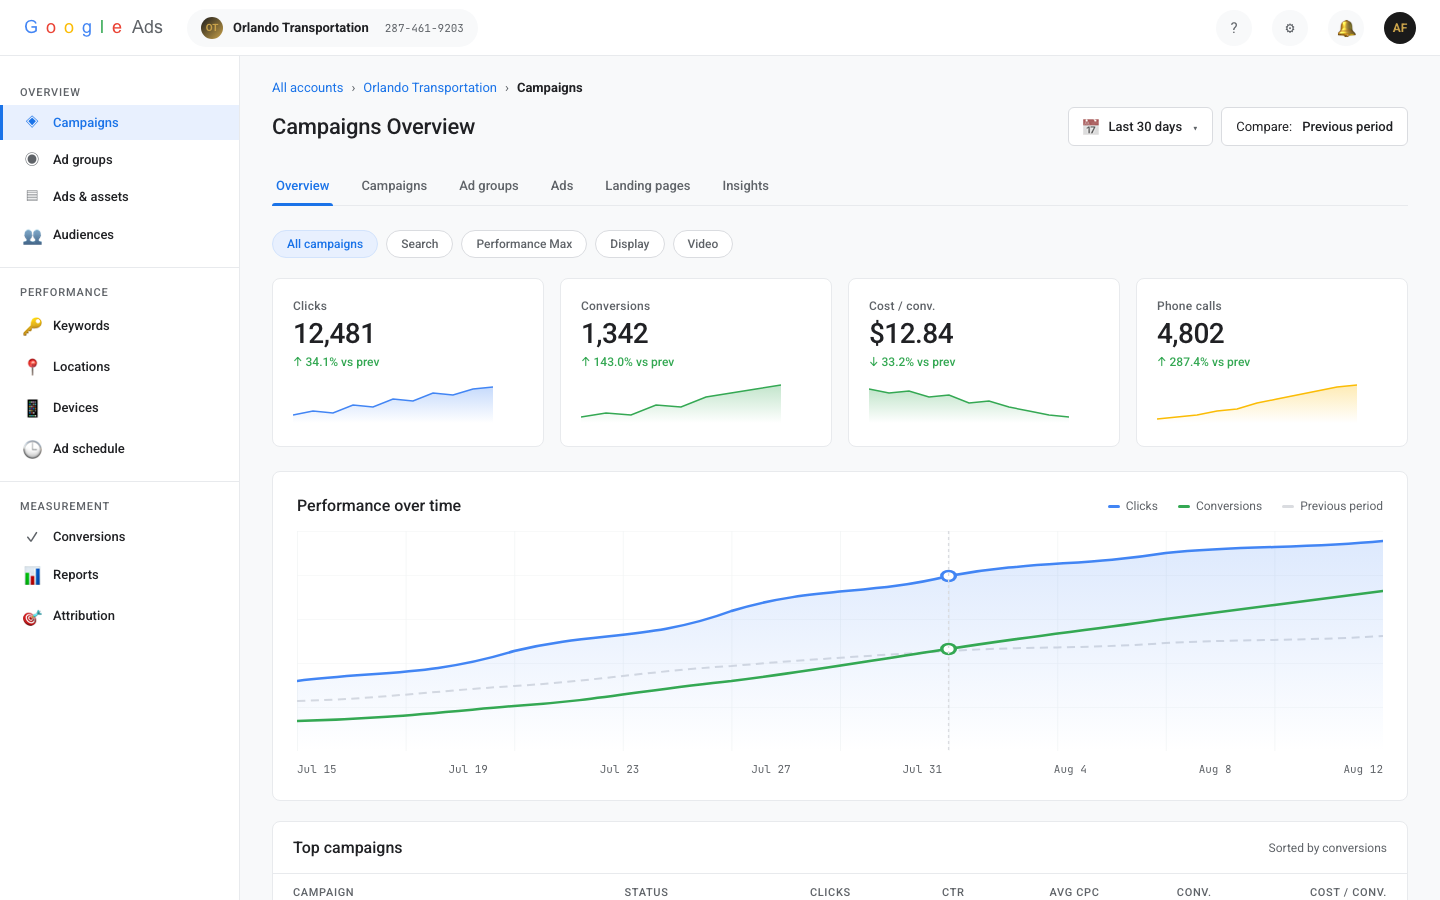Switch to the Ad groups tab
1440x900 pixels.
click(489, 186)
